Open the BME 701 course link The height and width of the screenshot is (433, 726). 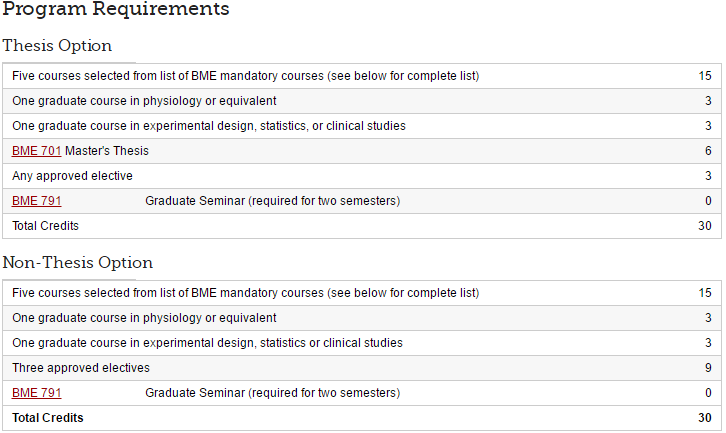click(x=36, y=151)
